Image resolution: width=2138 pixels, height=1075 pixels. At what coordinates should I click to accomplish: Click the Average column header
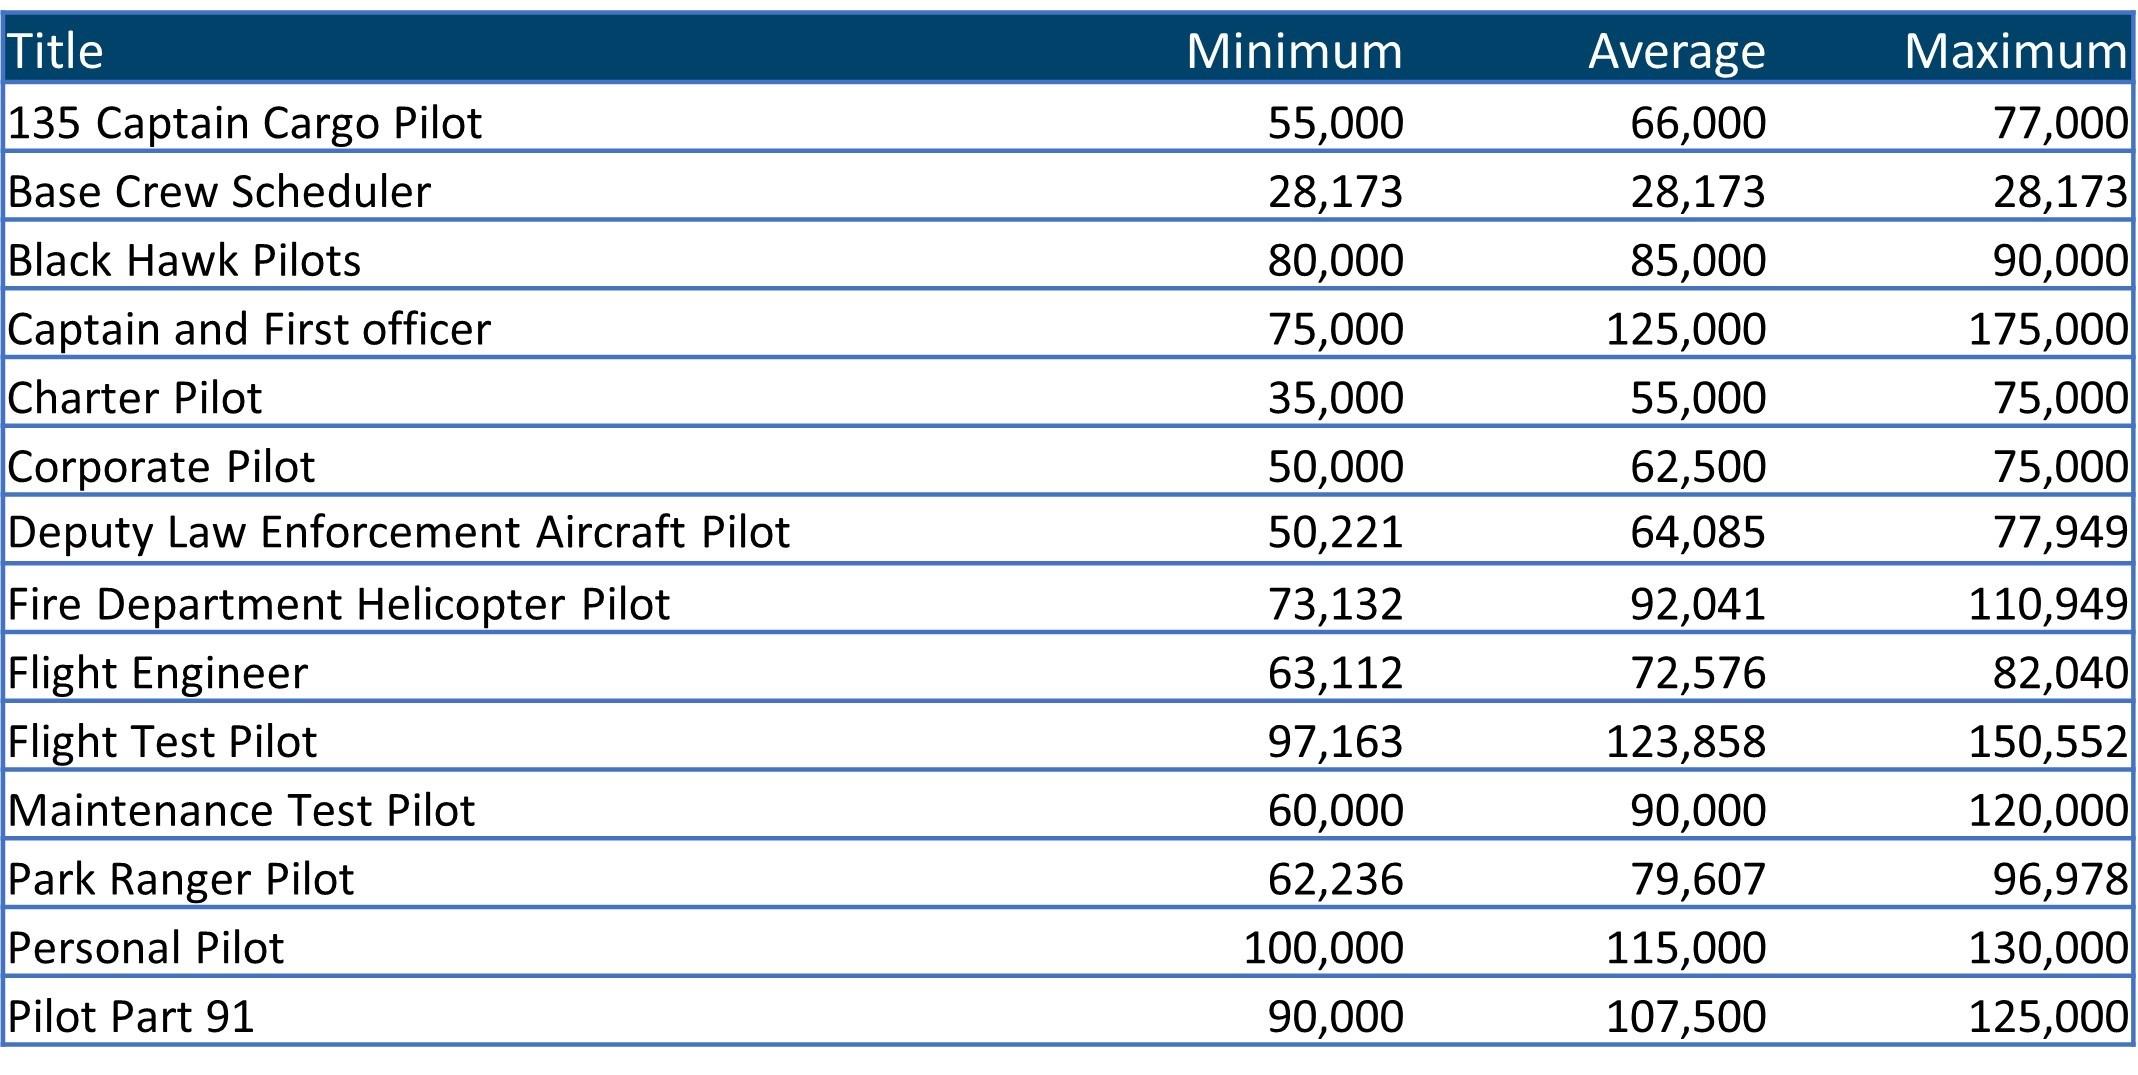point(1676,51)
